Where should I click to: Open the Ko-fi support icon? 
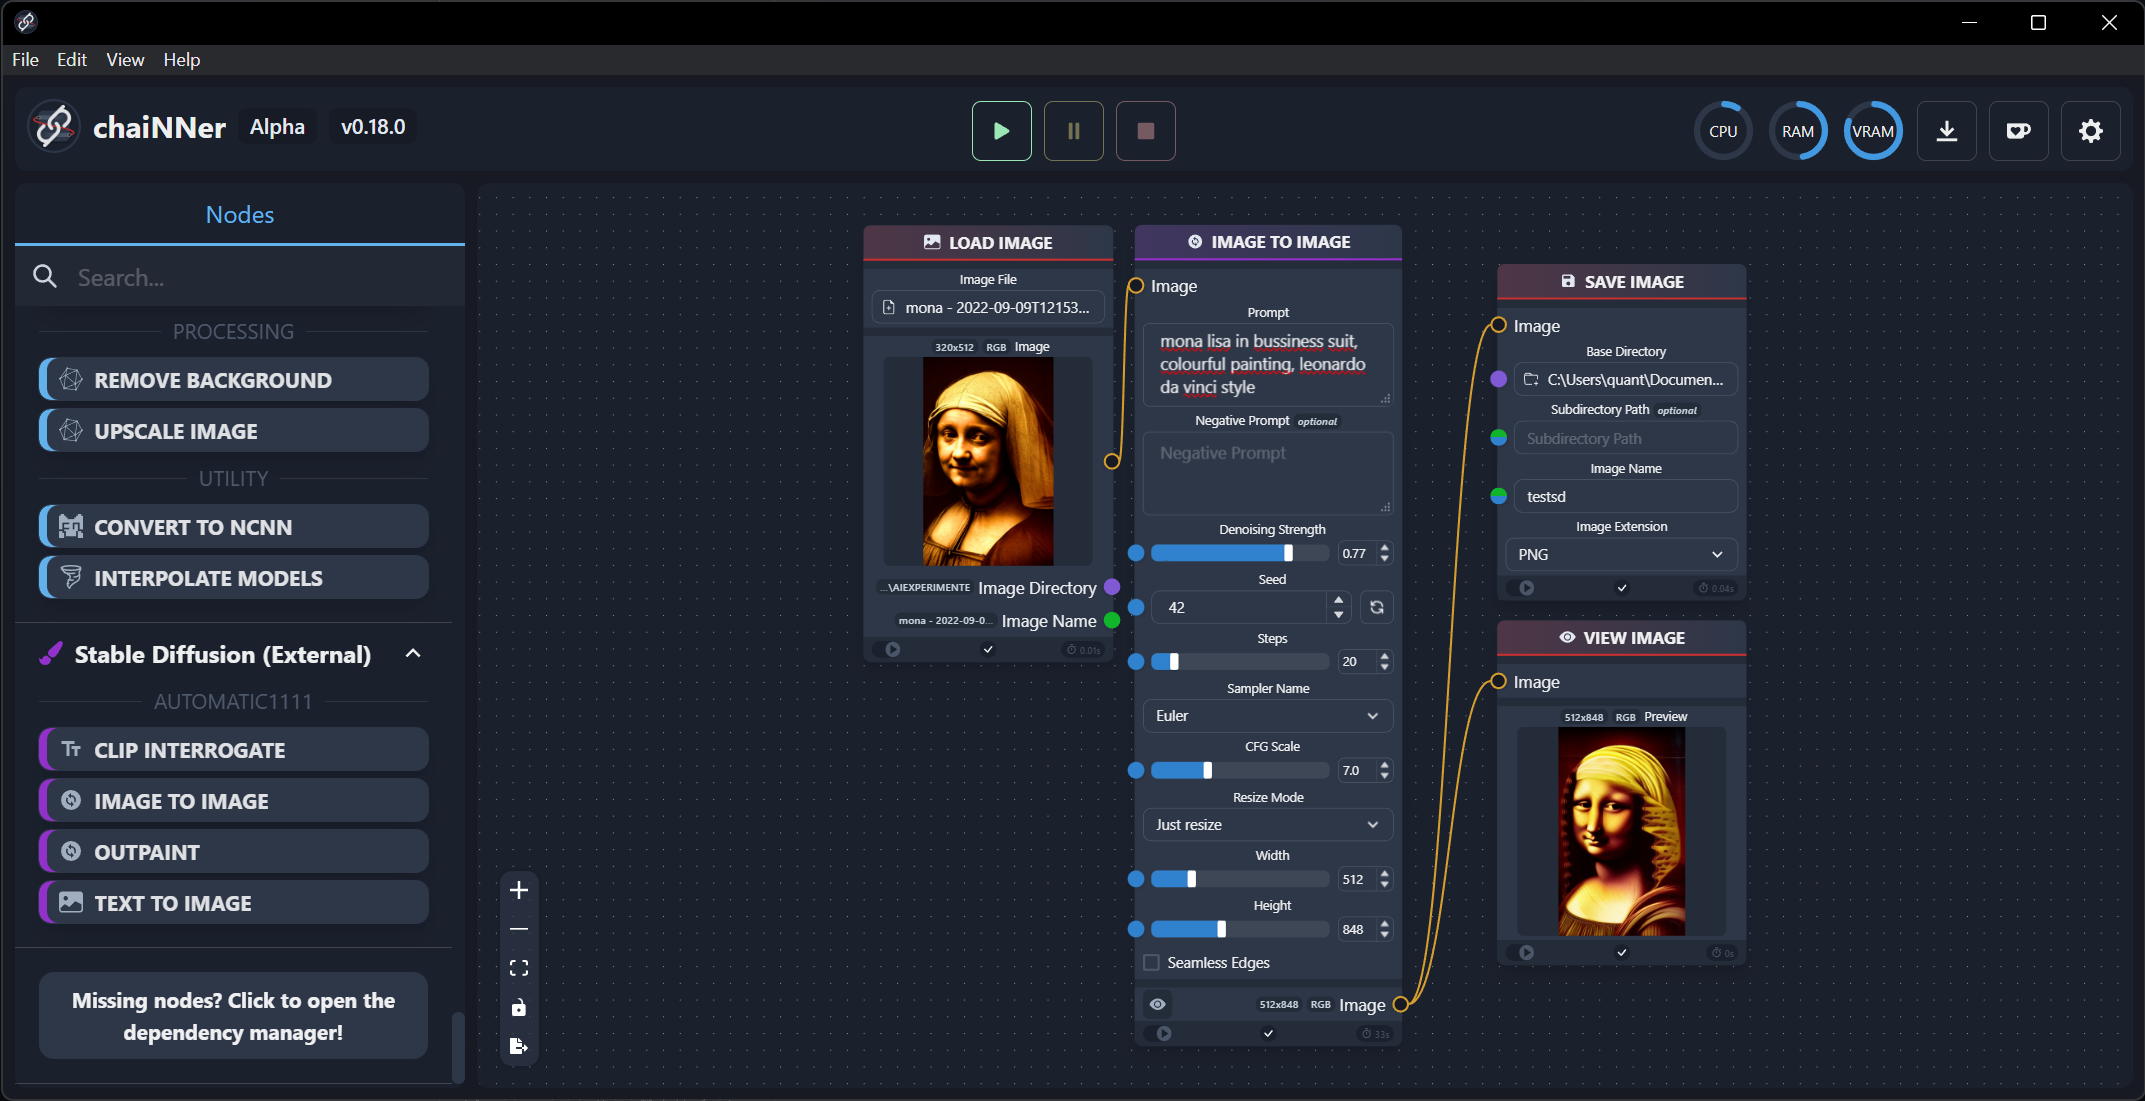tap(2018, 131)
